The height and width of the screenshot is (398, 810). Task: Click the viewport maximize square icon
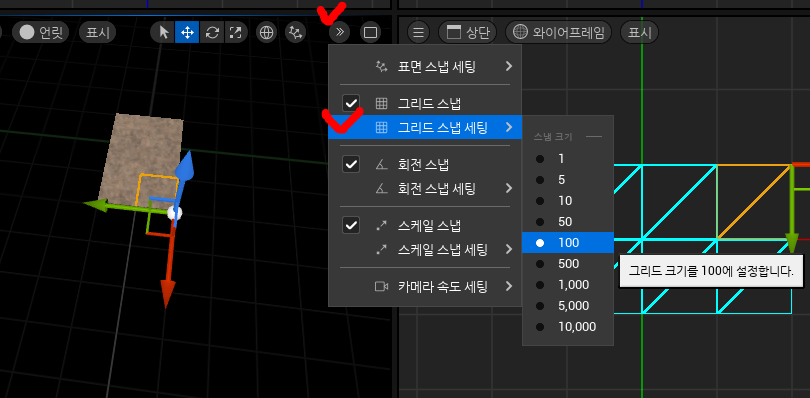tap(370, 33)
